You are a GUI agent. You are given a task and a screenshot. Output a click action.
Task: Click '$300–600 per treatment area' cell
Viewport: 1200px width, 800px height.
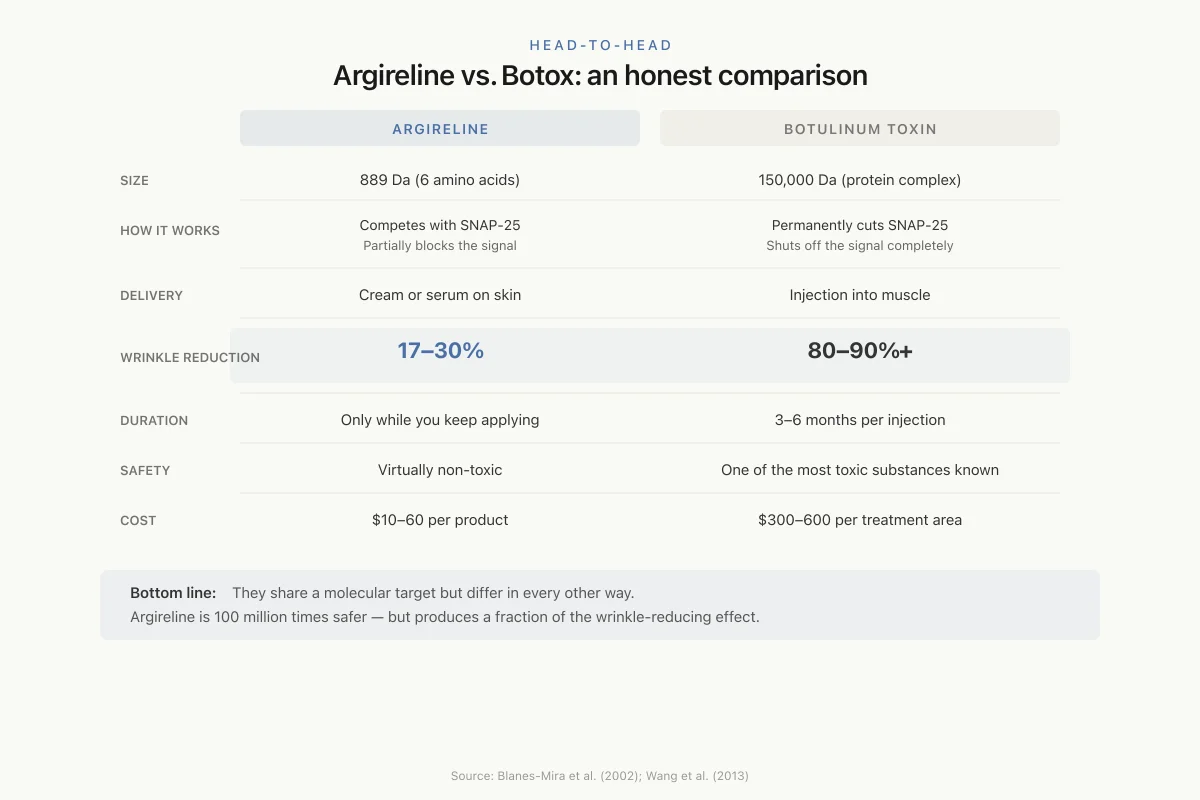(x=860, y=520)
